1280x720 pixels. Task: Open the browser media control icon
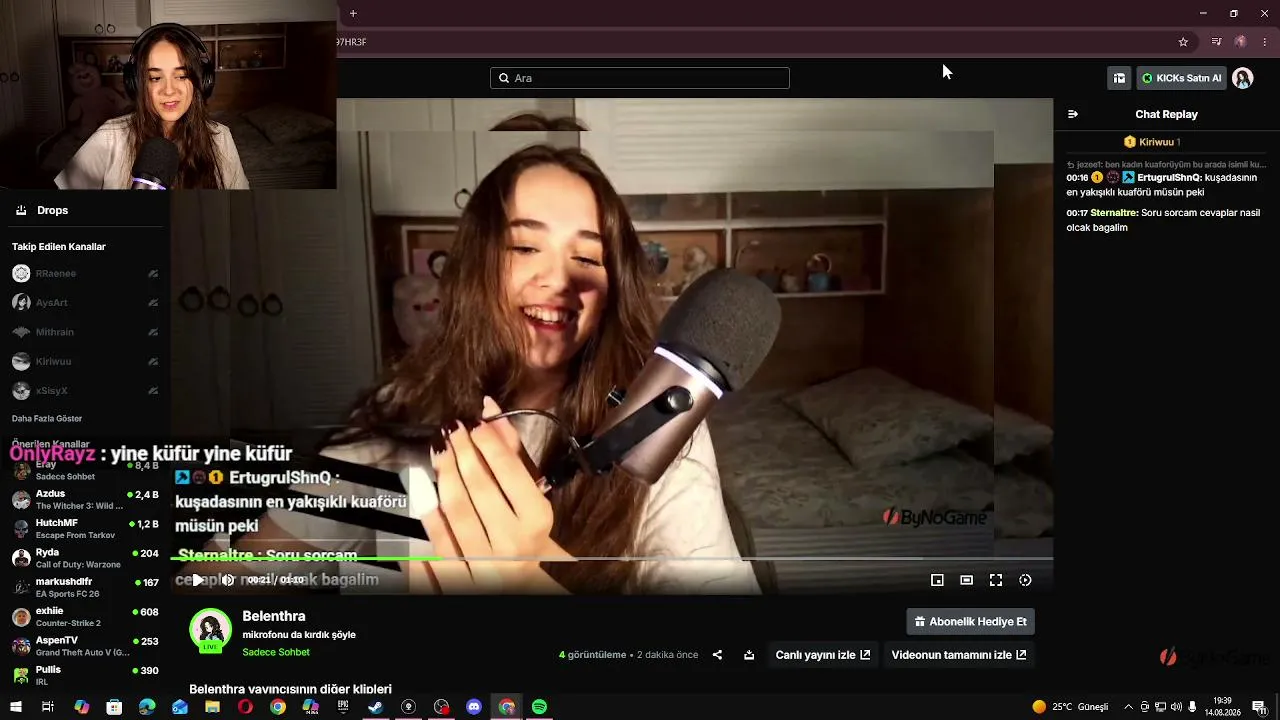pos(1216,42)
